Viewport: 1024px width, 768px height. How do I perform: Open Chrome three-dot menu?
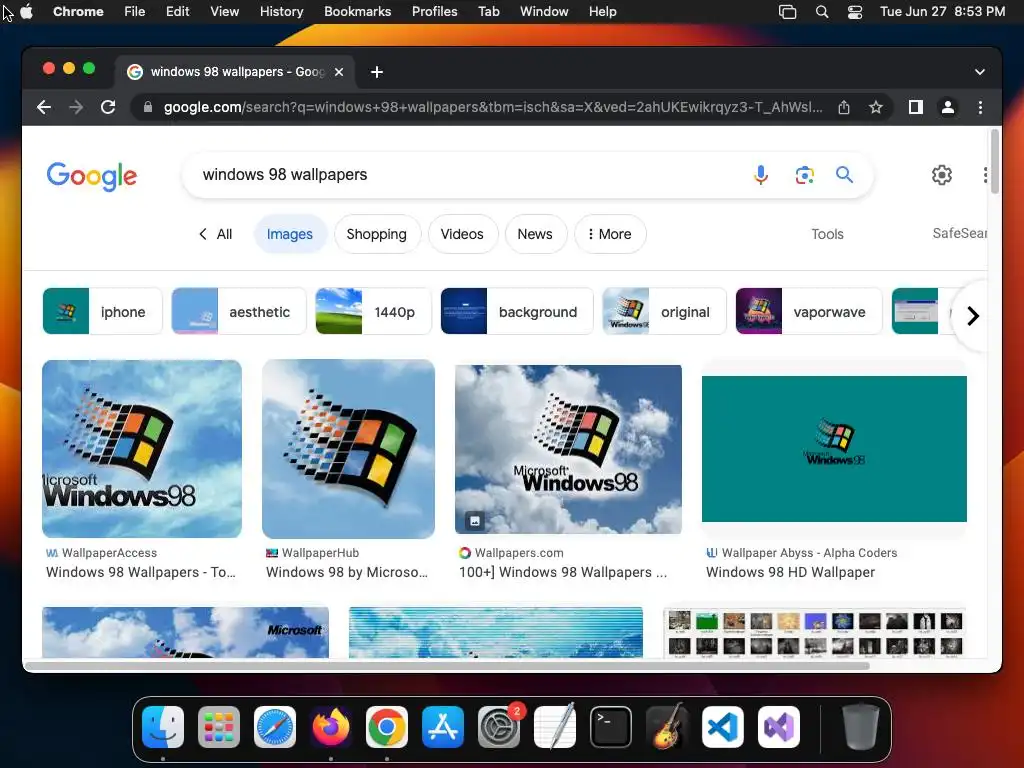click(980, 107)
